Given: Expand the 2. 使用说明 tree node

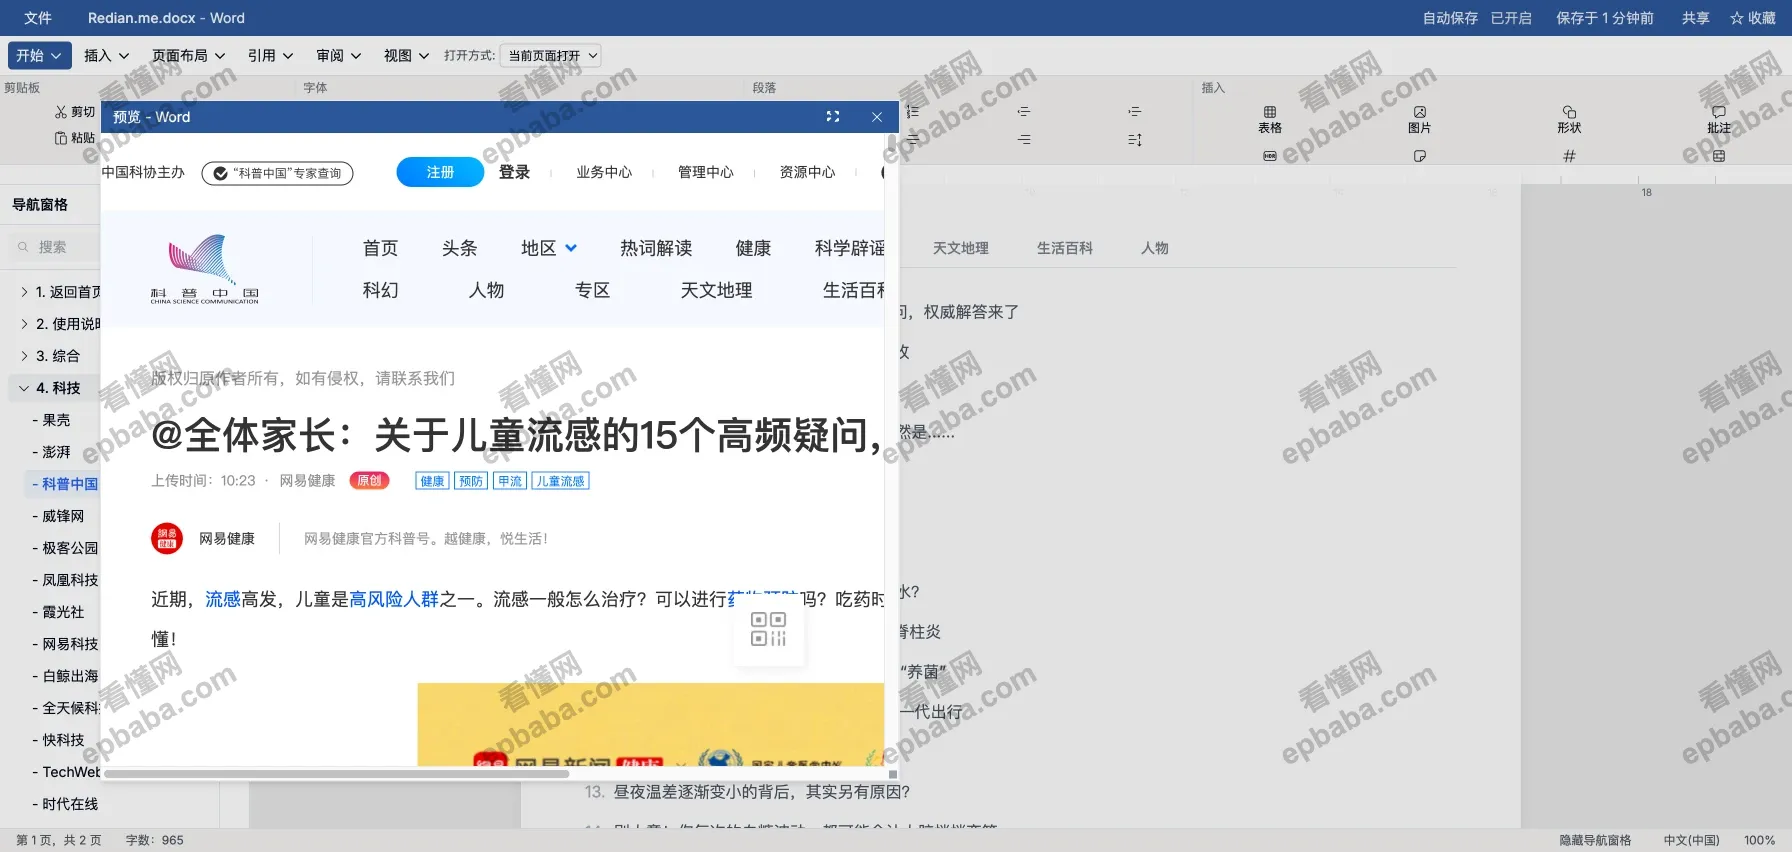Looking at the screenshot, I should (x=24, y=324).
